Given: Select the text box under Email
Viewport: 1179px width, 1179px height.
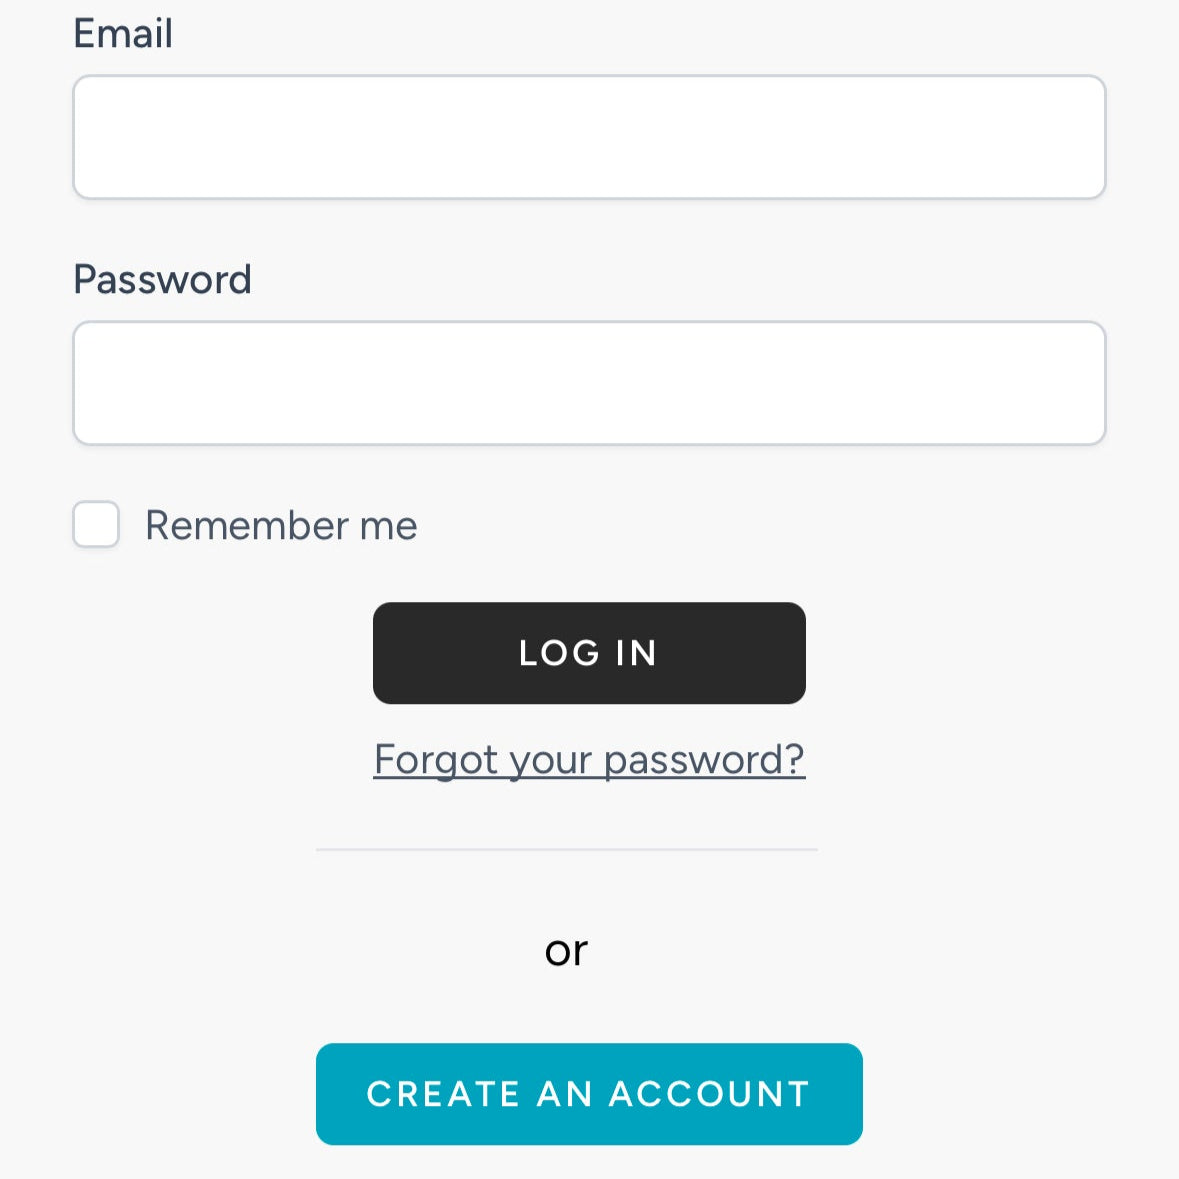Looking at the screenshot, I should (589, 137).
